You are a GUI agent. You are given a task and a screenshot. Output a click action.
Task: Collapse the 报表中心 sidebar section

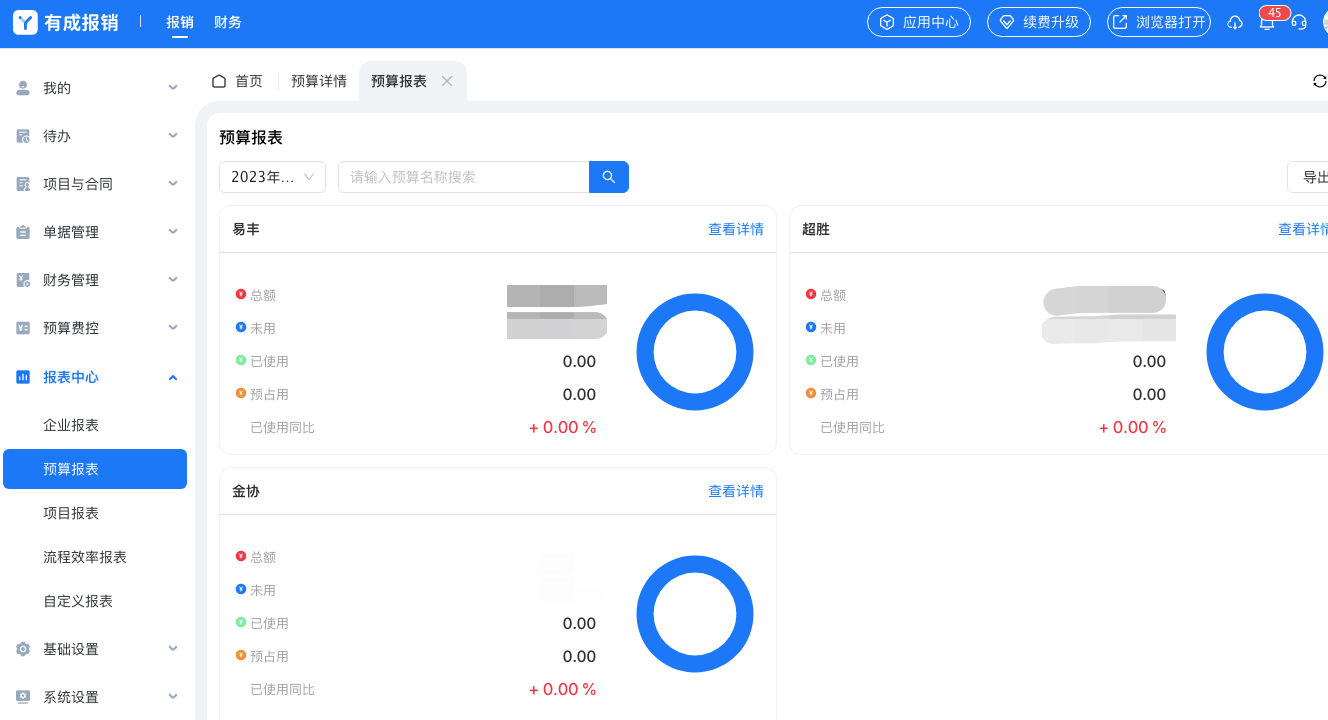[x=97, y=377]
